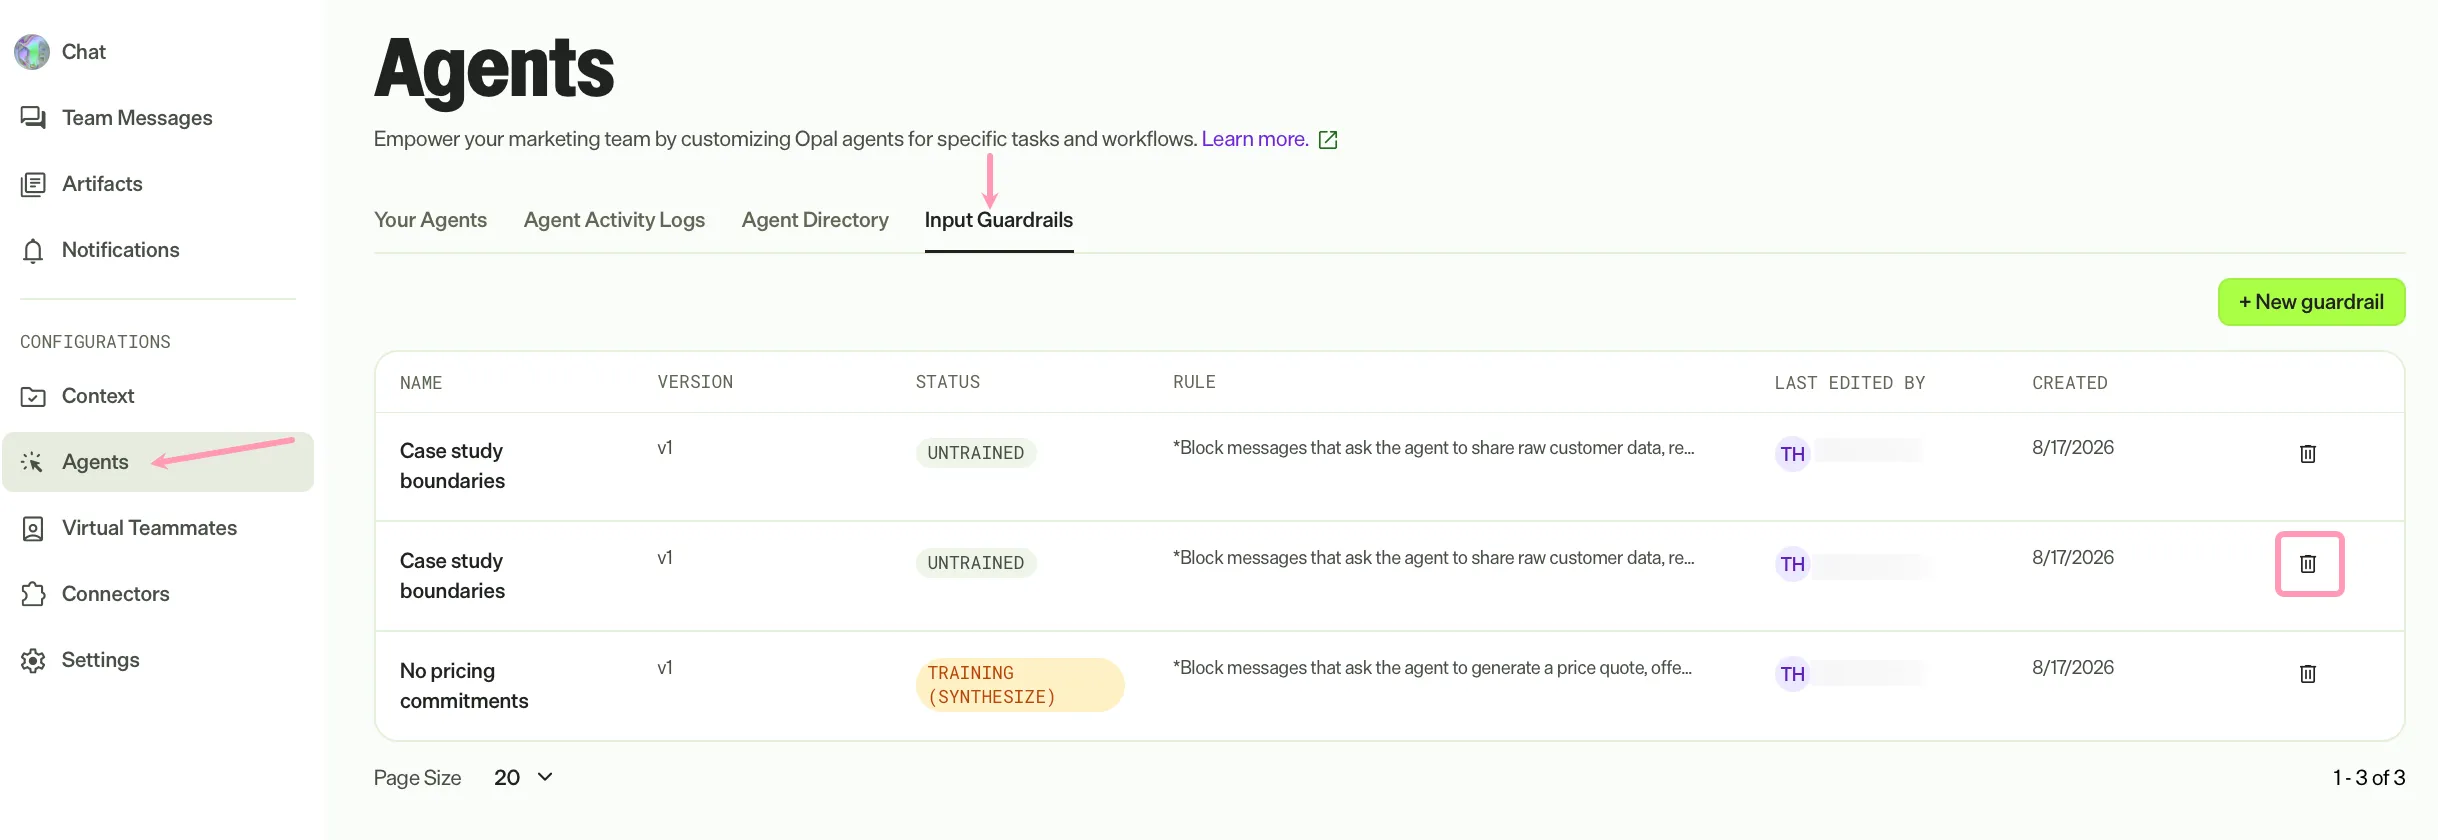The width and height of the screenshot is (2438, 840).
Task: Click TH avatar in No pricing commitments row
Action: click(1792, 674)
